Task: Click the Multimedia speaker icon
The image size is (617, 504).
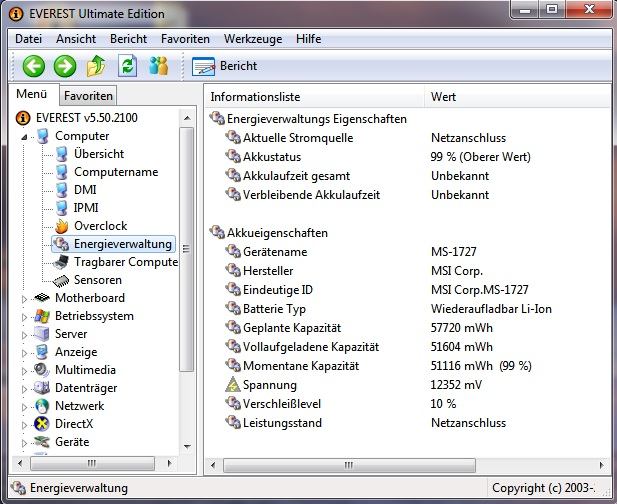Action: 42,370
